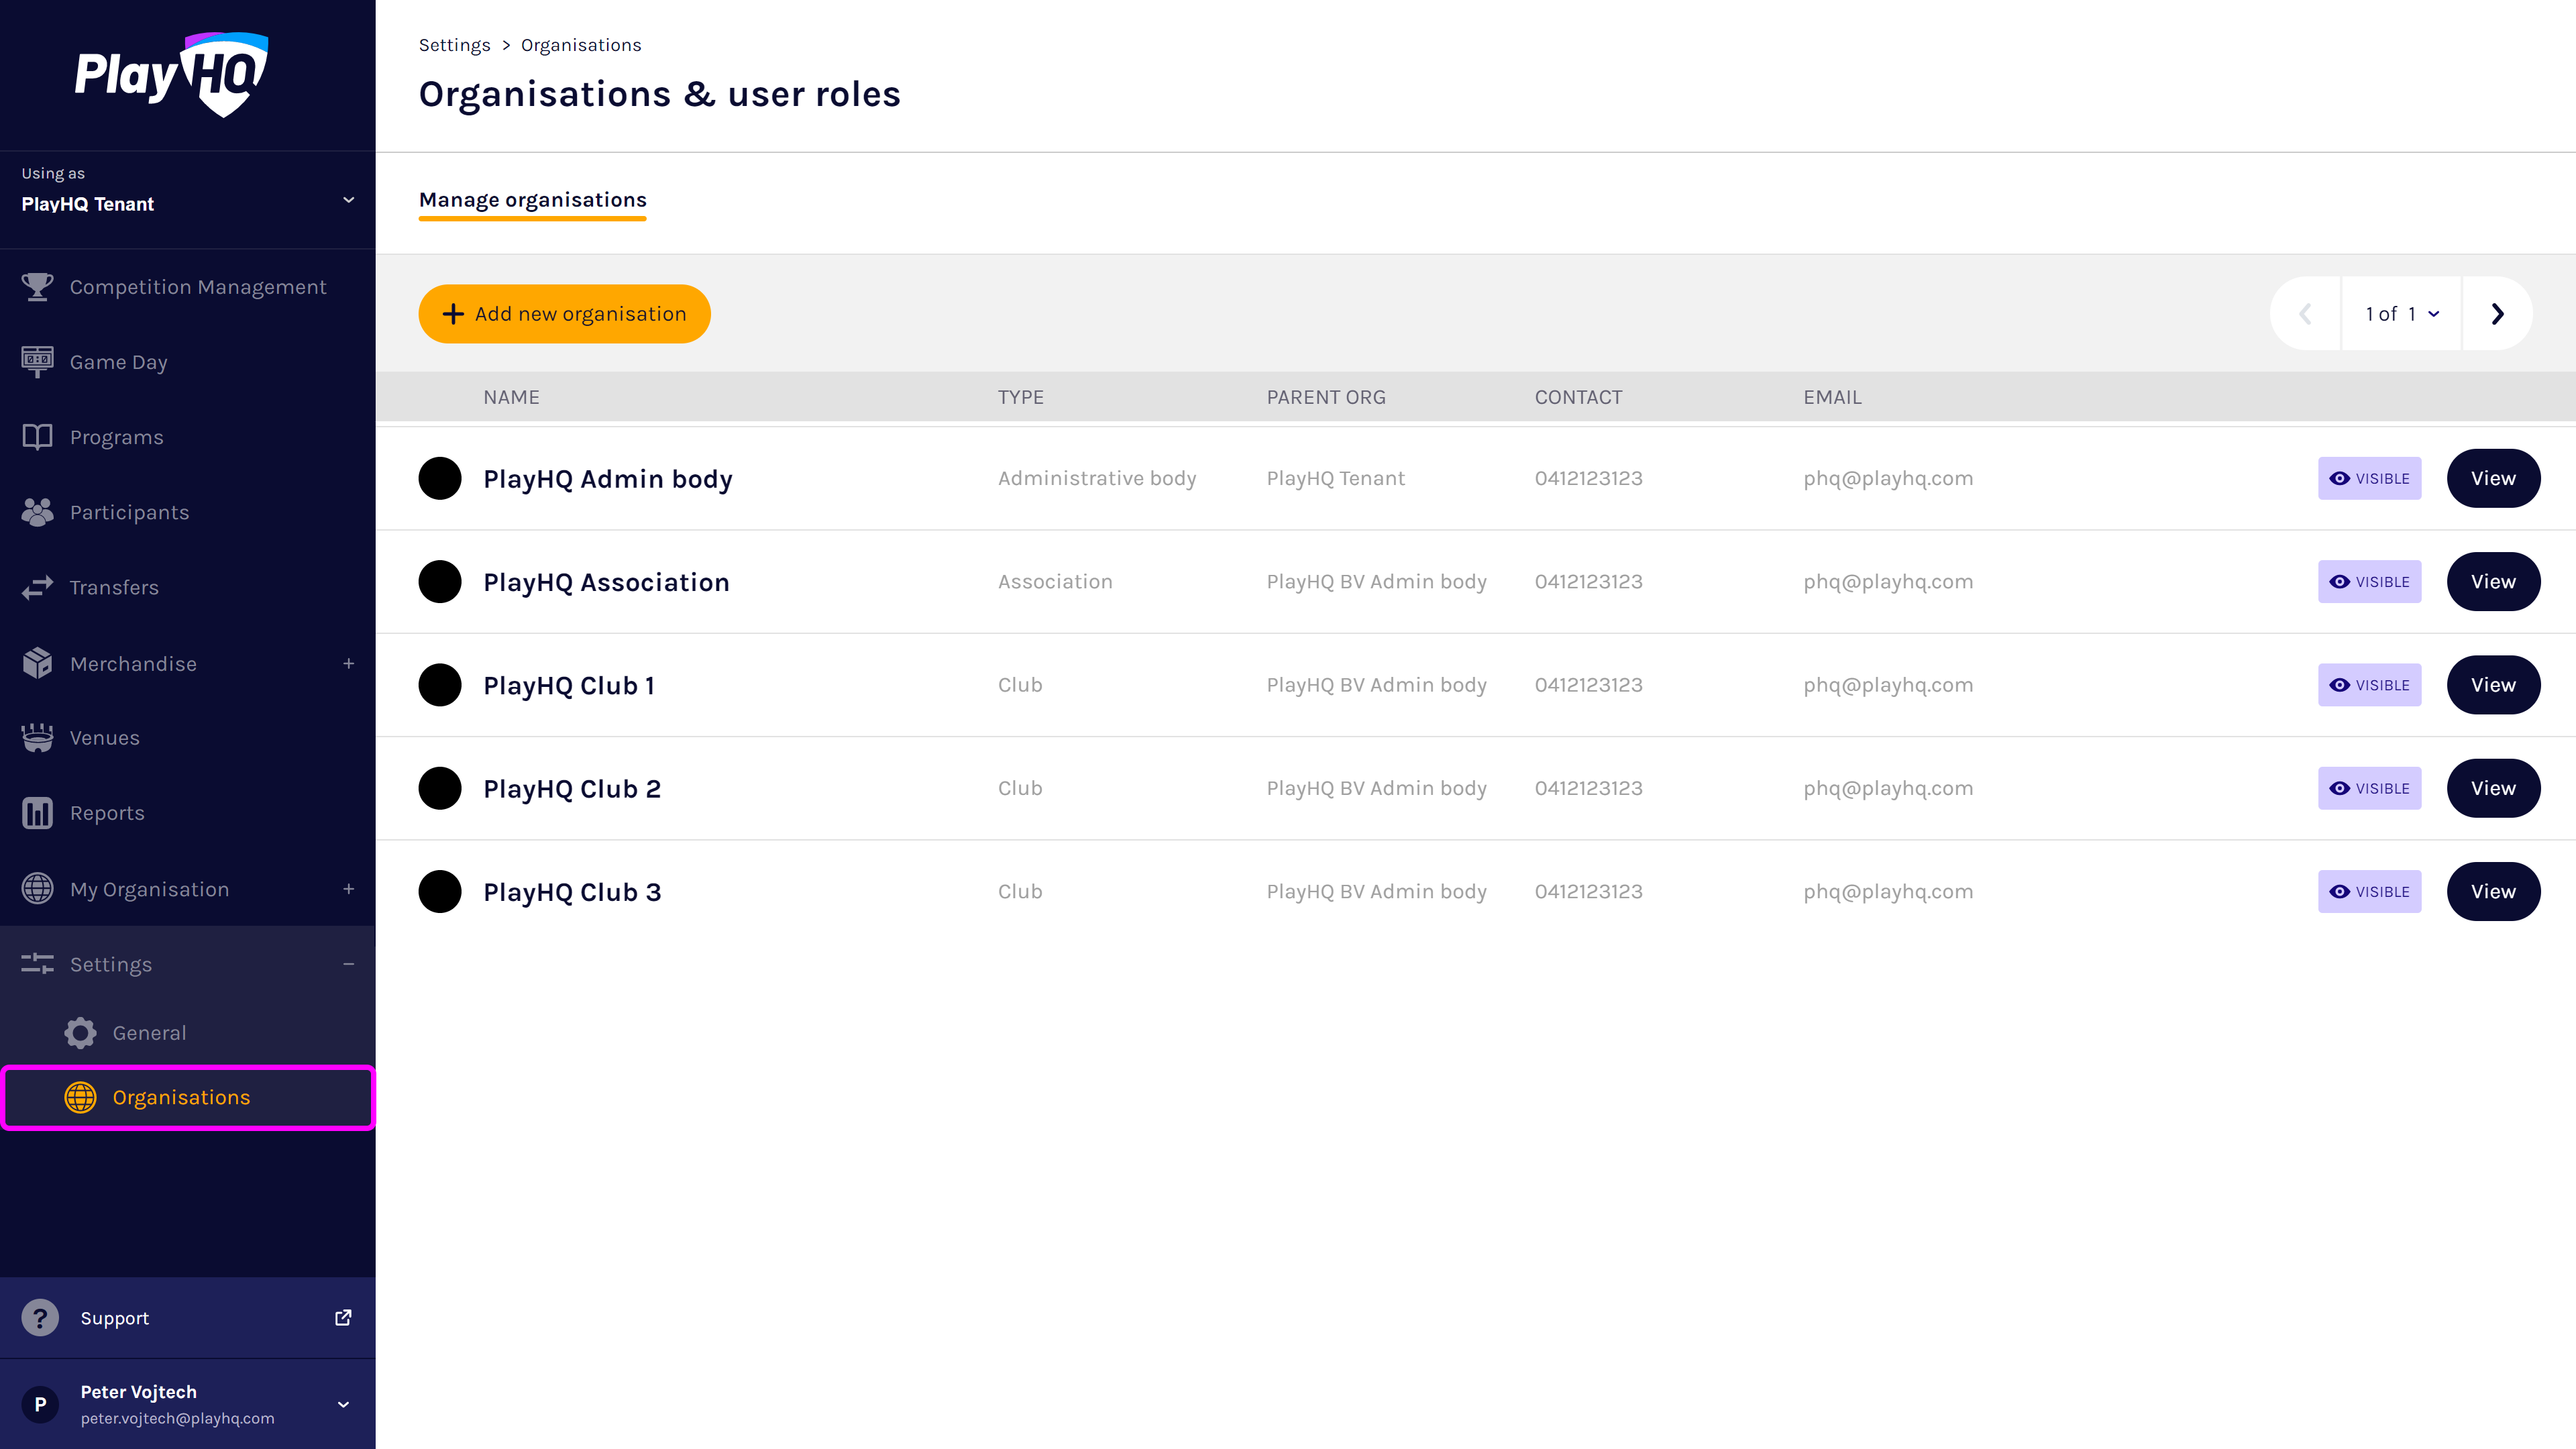Click the PlayHQ Club 3 name
The height and width of the screenshot is (1449, 2576).
[572, 892]
